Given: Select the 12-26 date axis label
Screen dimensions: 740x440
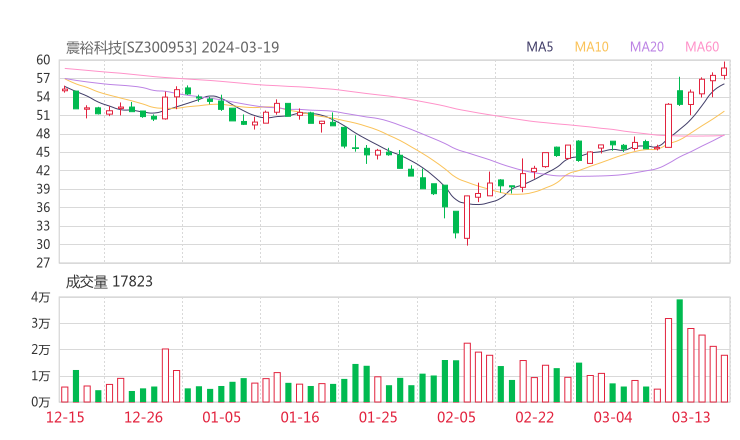Looking at the screenshot, I should [143, 417].
